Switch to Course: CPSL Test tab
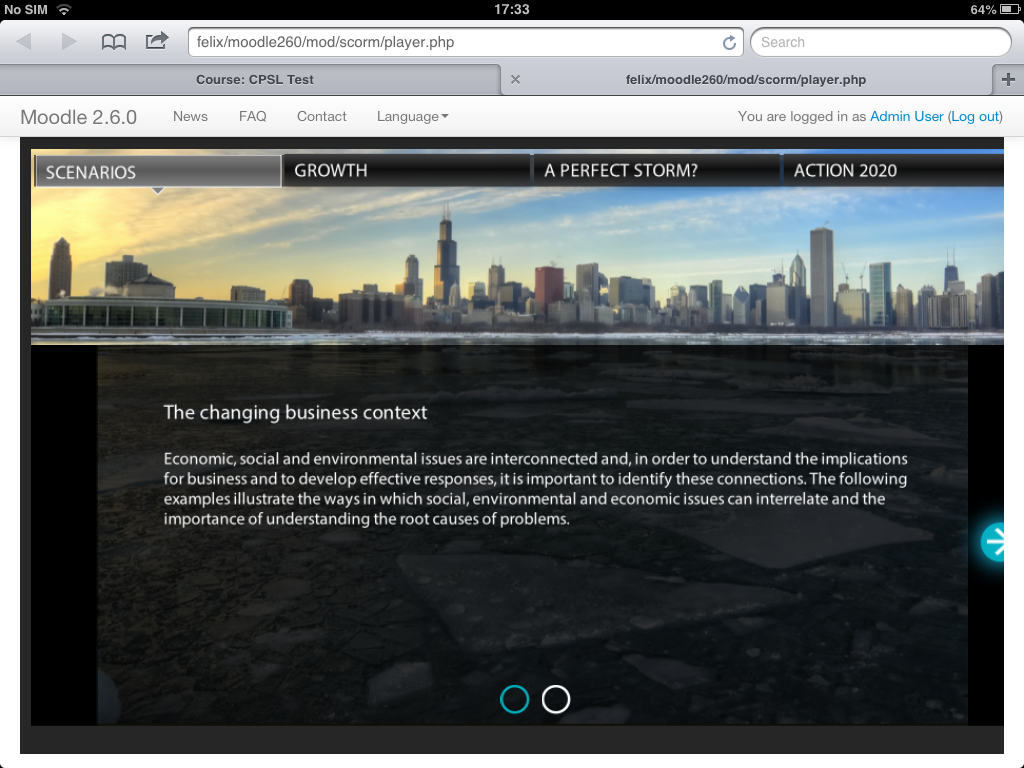1024x768 pixels. [x=255, y=80]
